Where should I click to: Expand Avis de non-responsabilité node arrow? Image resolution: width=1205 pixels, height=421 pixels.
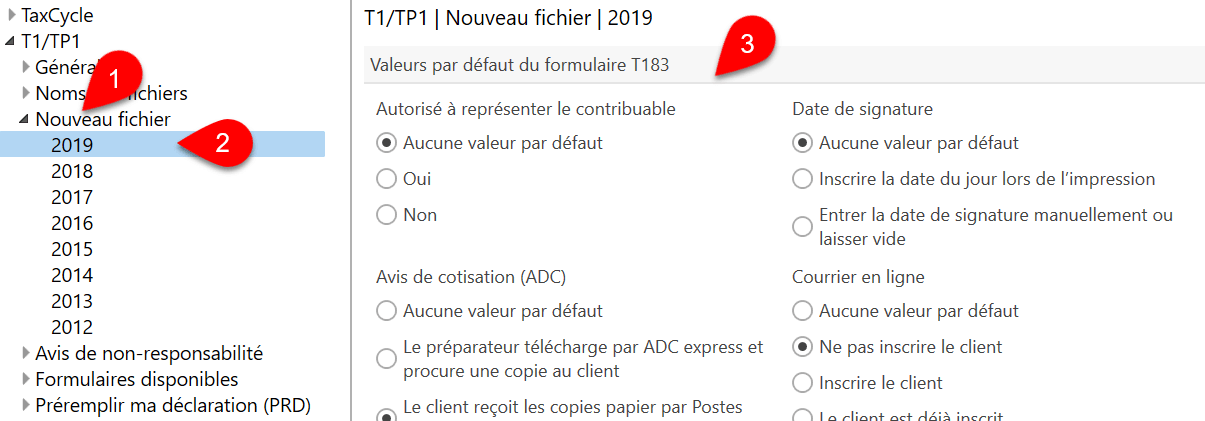[x=26, y=353]
